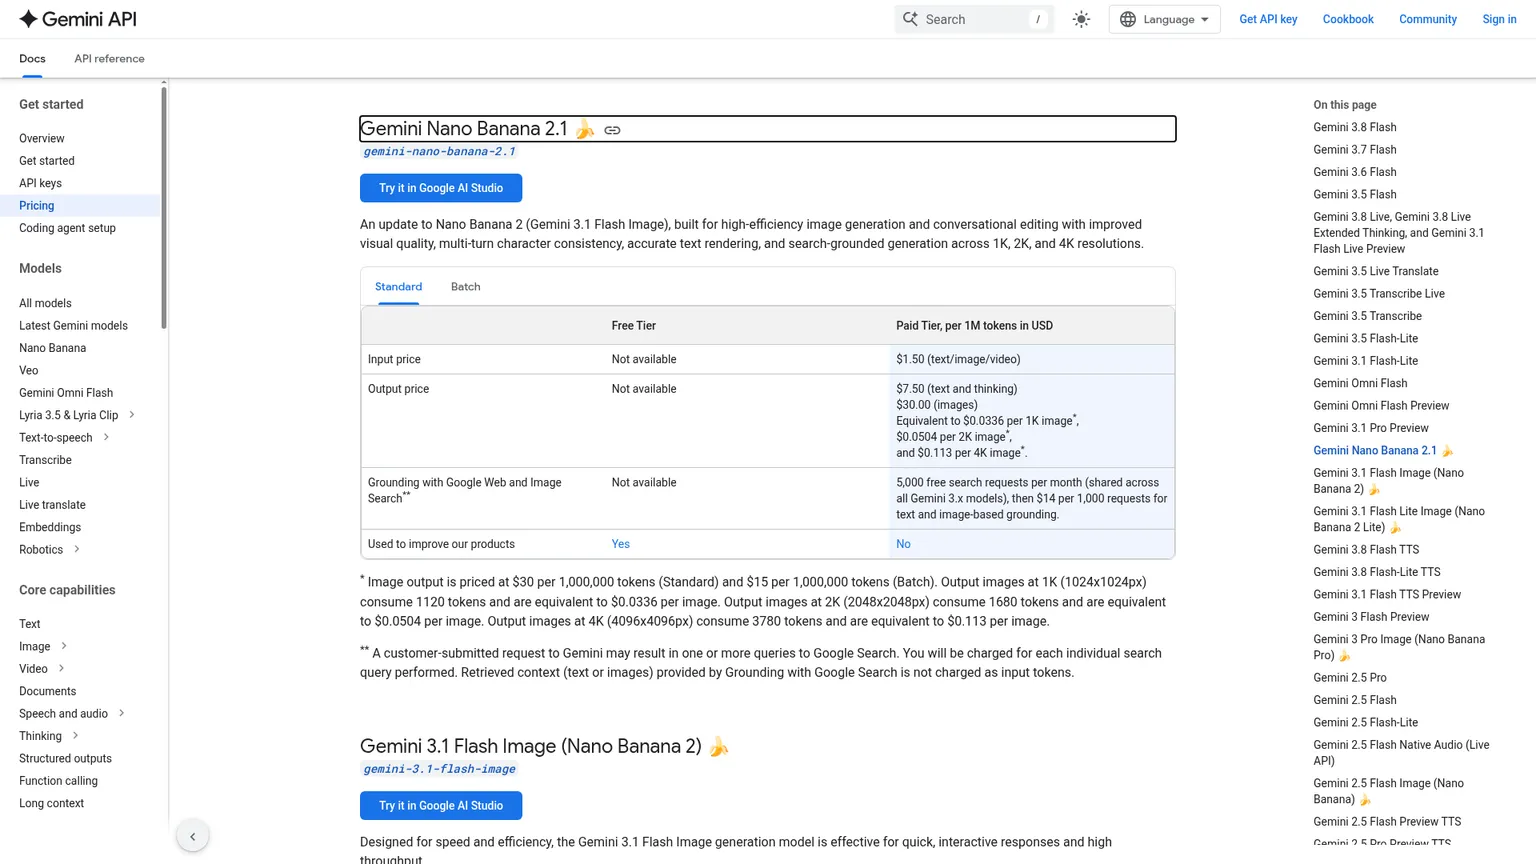Click Try it in Google AI Studio for Nano Banana 2.1
This screenshot has width=1536, height=864.
click(x=441, y=188)
